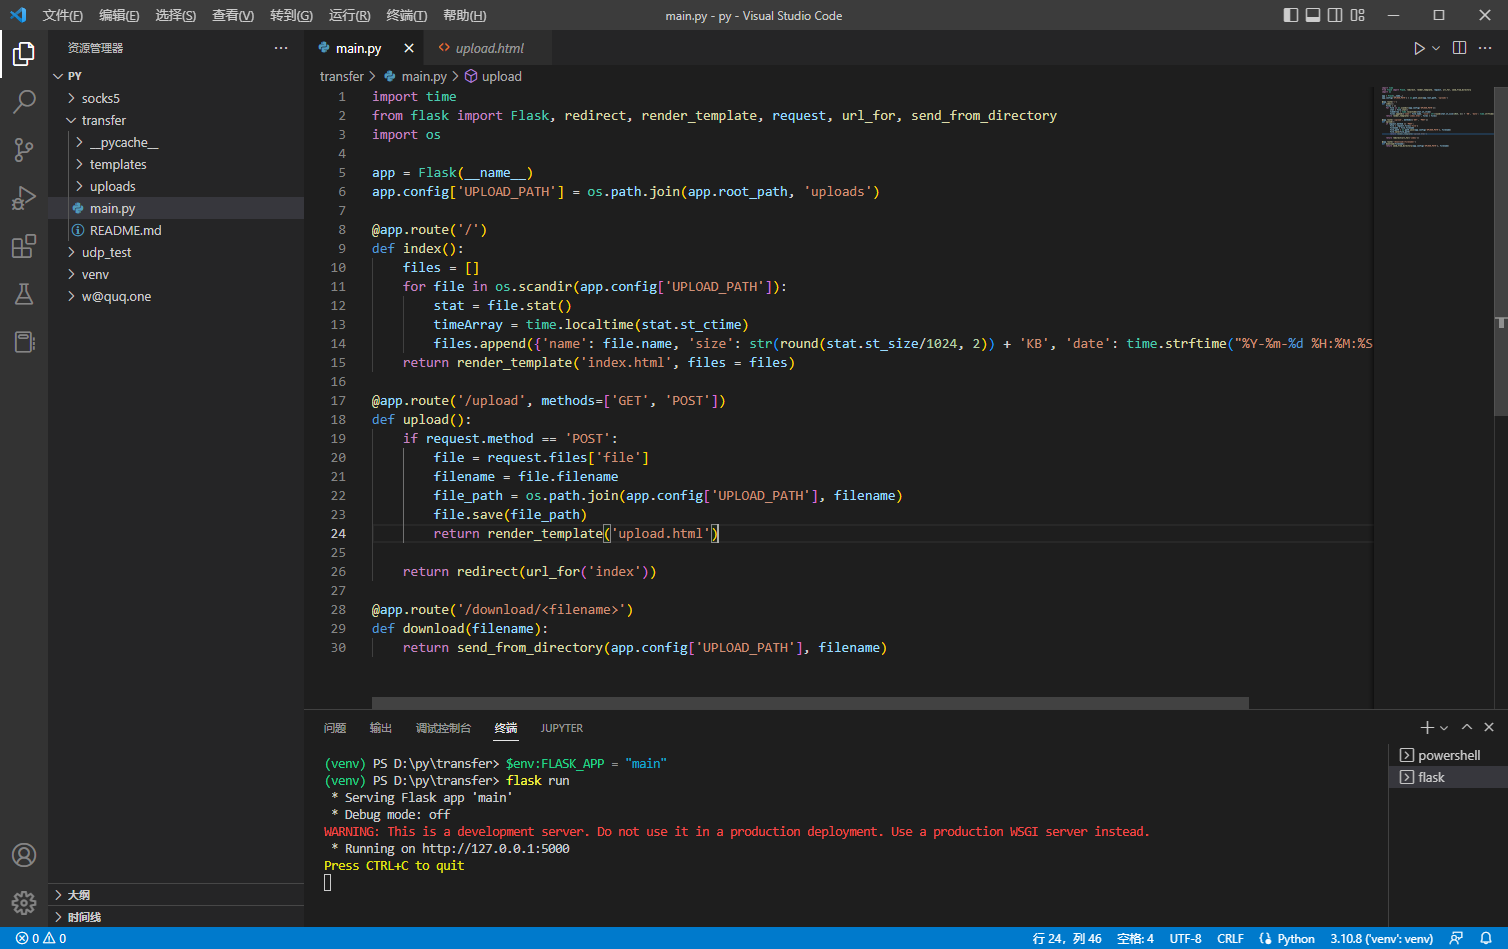Open the 编辑(E) menu
Viewport: 1508px width, 949px height.
tap(119, 15)
